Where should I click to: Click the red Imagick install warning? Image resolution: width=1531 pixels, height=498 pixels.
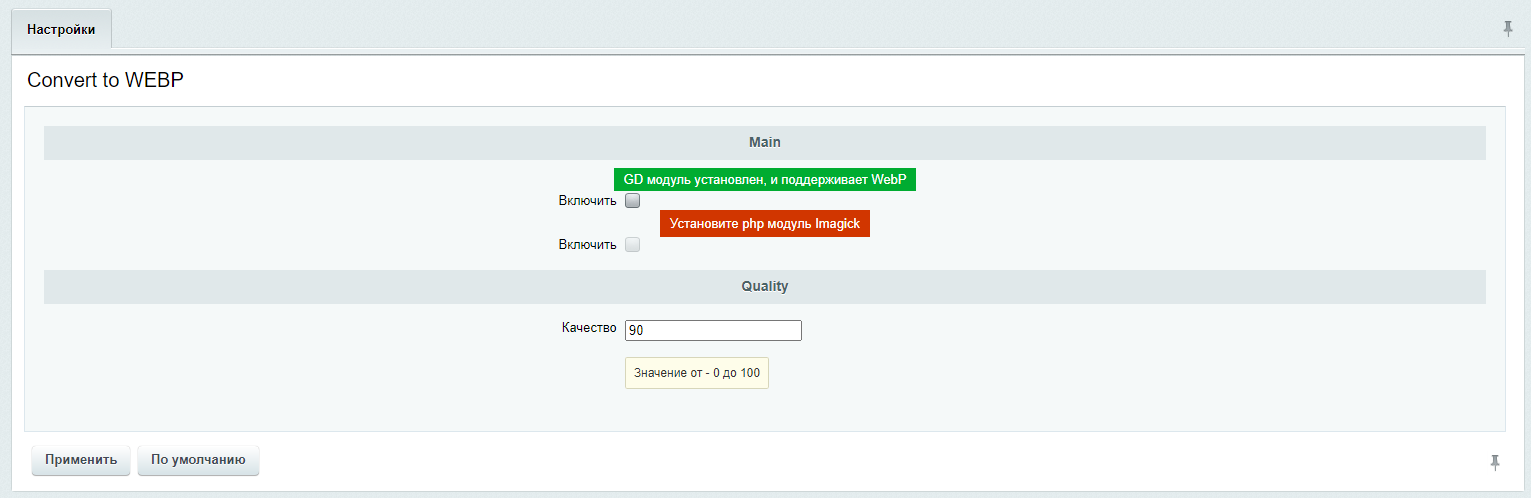765,224
